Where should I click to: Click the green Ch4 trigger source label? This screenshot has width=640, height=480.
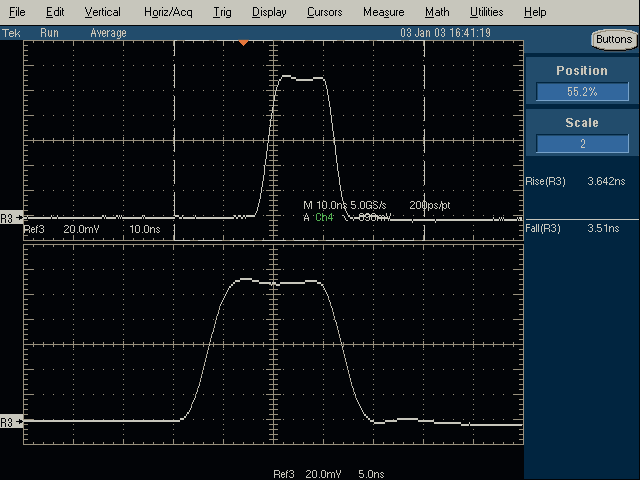tap(324, 218)
